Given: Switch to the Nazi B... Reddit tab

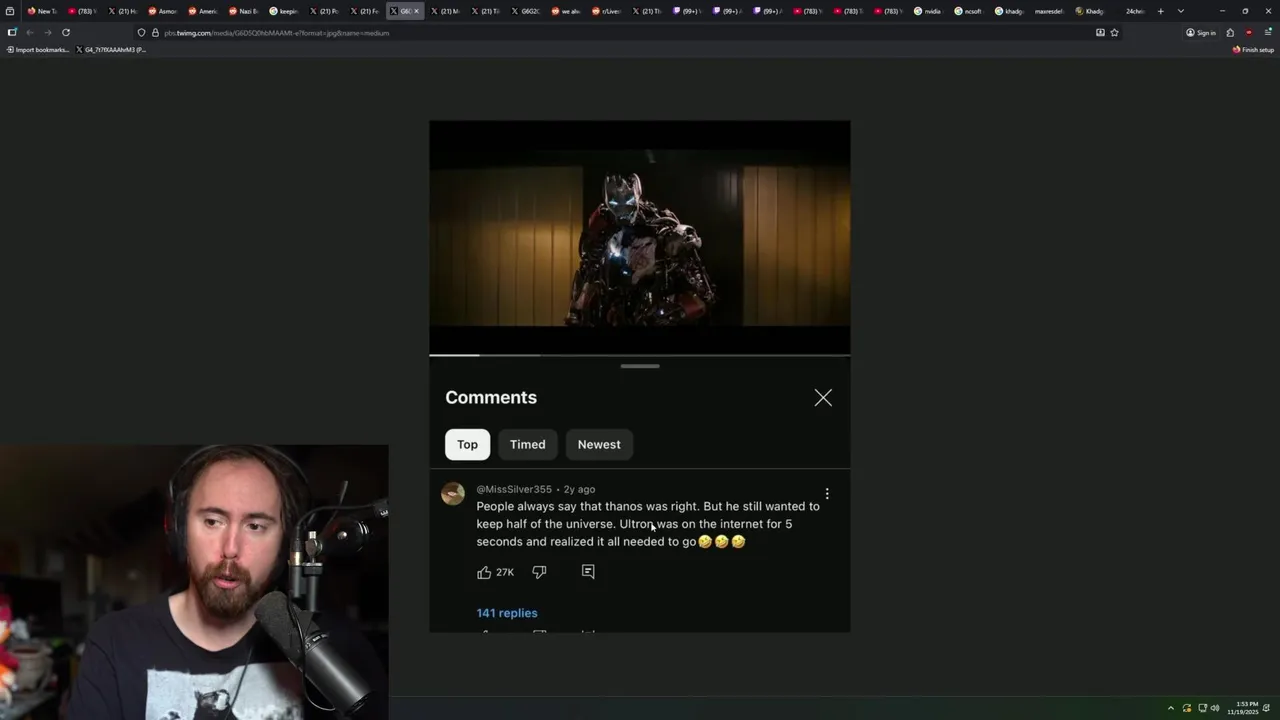Looking at the screenshot, I should coord(243,11).
